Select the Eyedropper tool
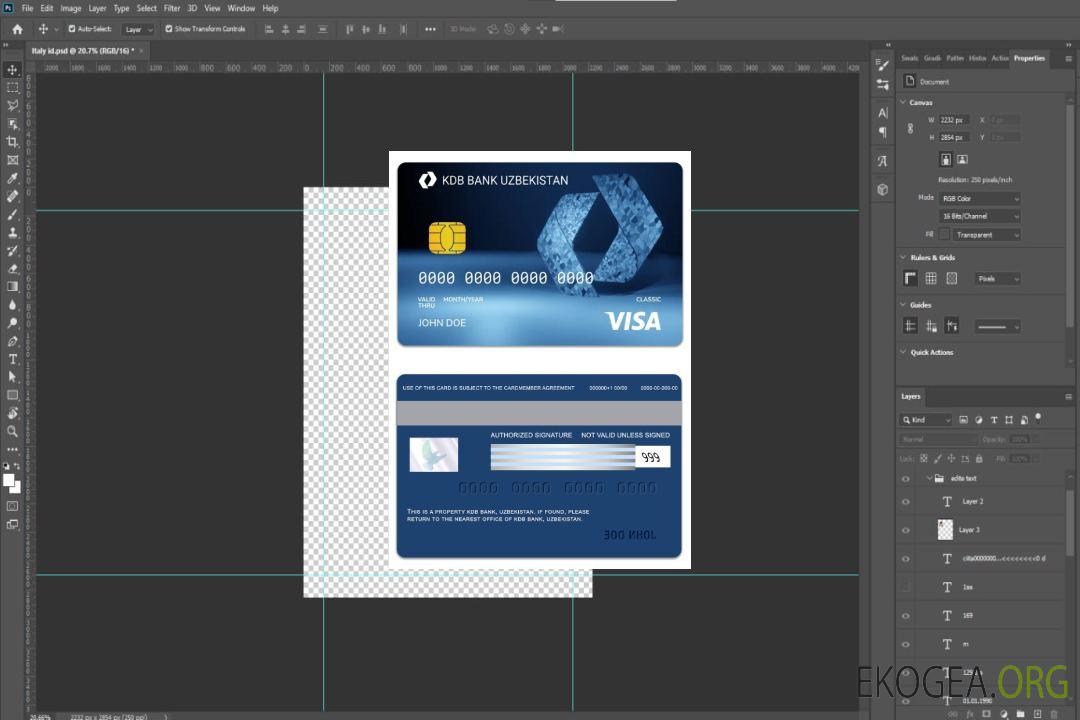 pyautogui.click(x=12, y=178)
